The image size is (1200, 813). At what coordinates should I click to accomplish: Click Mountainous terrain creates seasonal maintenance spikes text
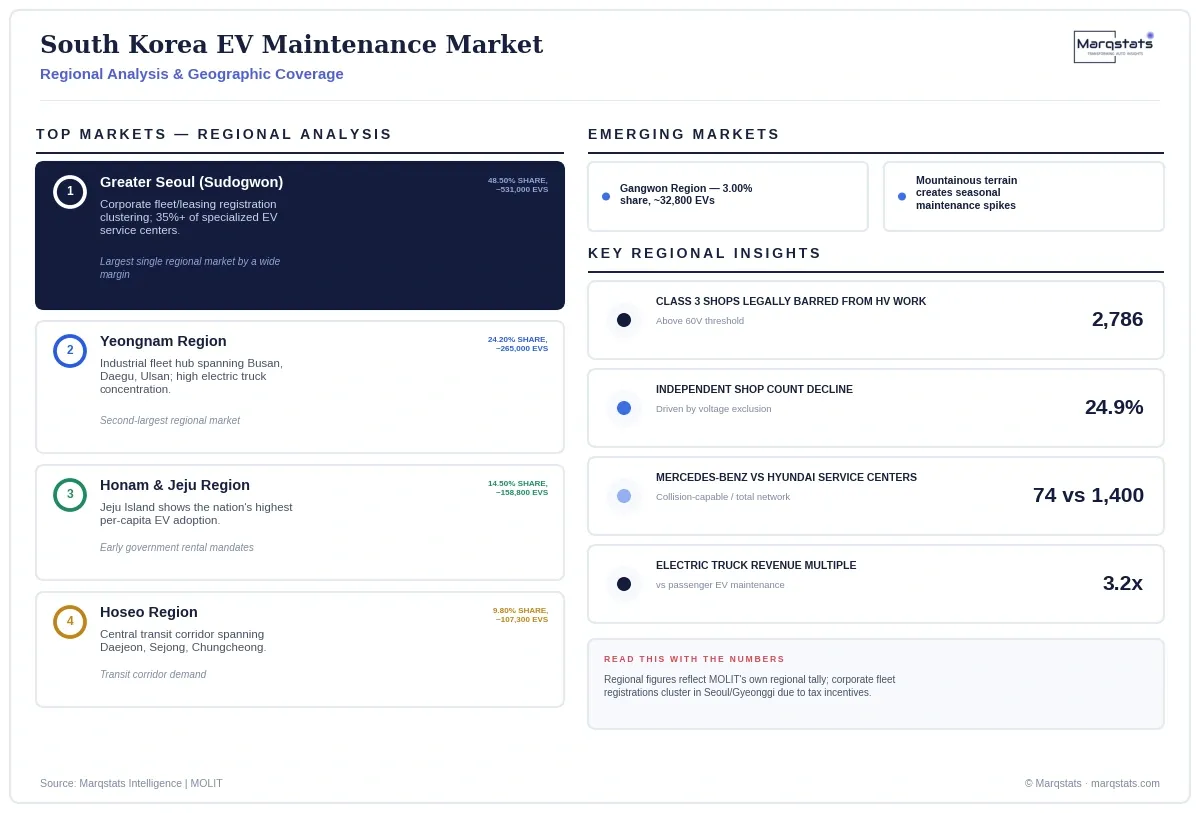tap(967, 193)
